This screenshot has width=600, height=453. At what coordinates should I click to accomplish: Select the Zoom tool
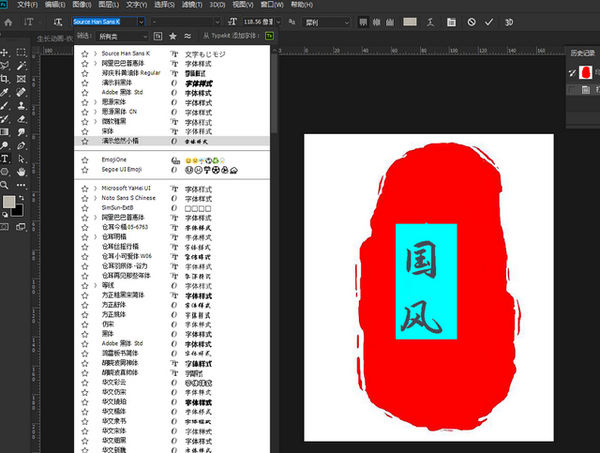pos(7,184)
